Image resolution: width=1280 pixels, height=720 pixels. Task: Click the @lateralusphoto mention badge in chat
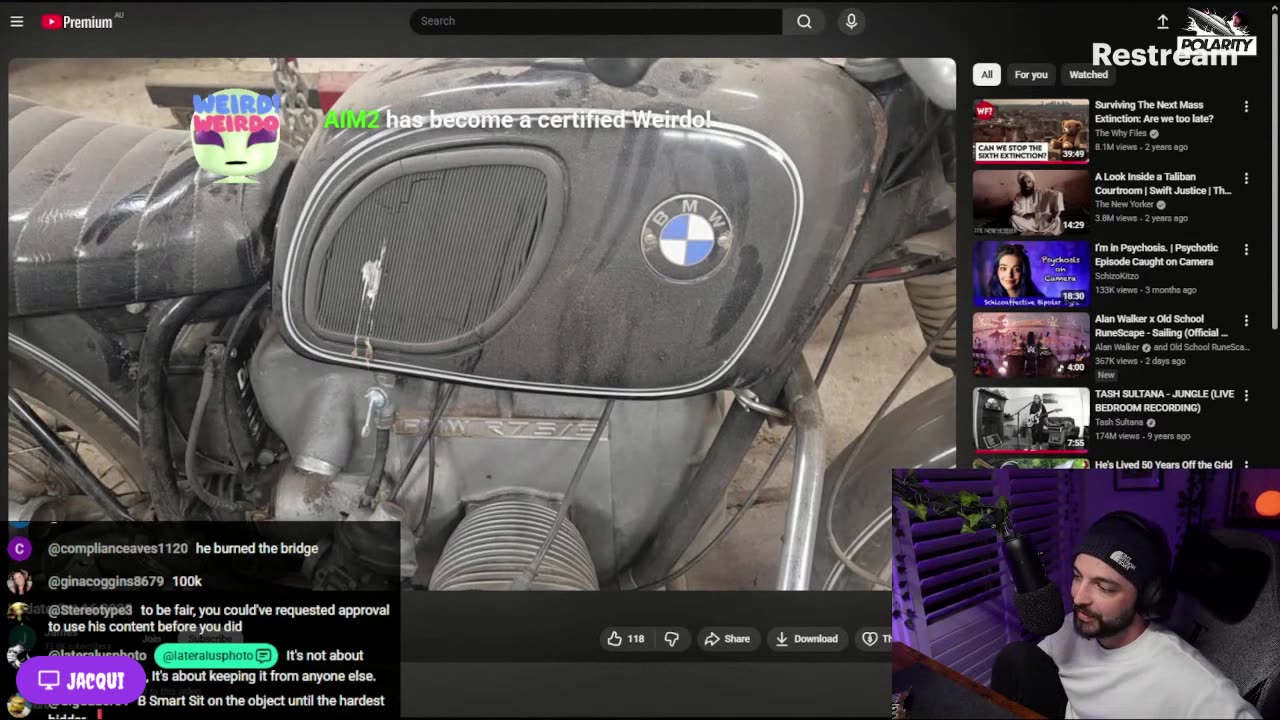tap(215, 656)
